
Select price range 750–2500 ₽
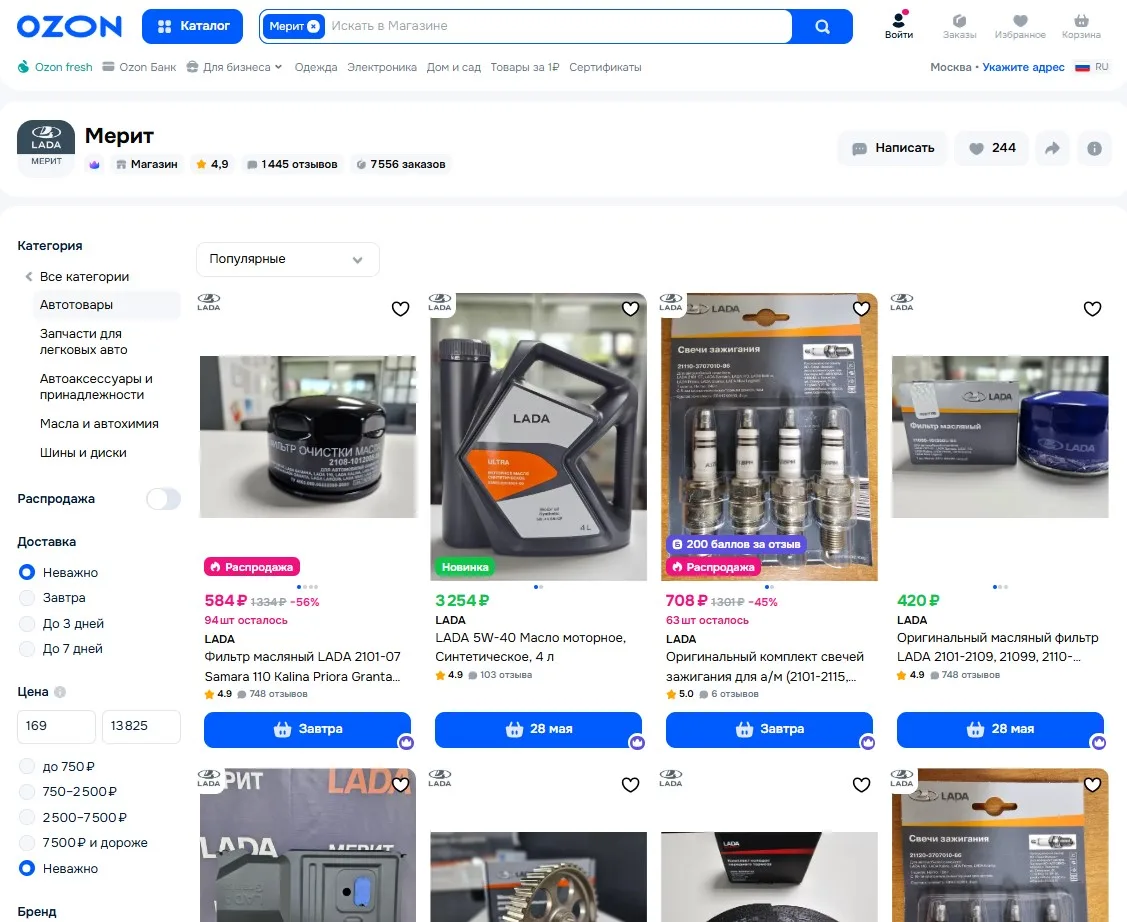click(x=27, y=792)
